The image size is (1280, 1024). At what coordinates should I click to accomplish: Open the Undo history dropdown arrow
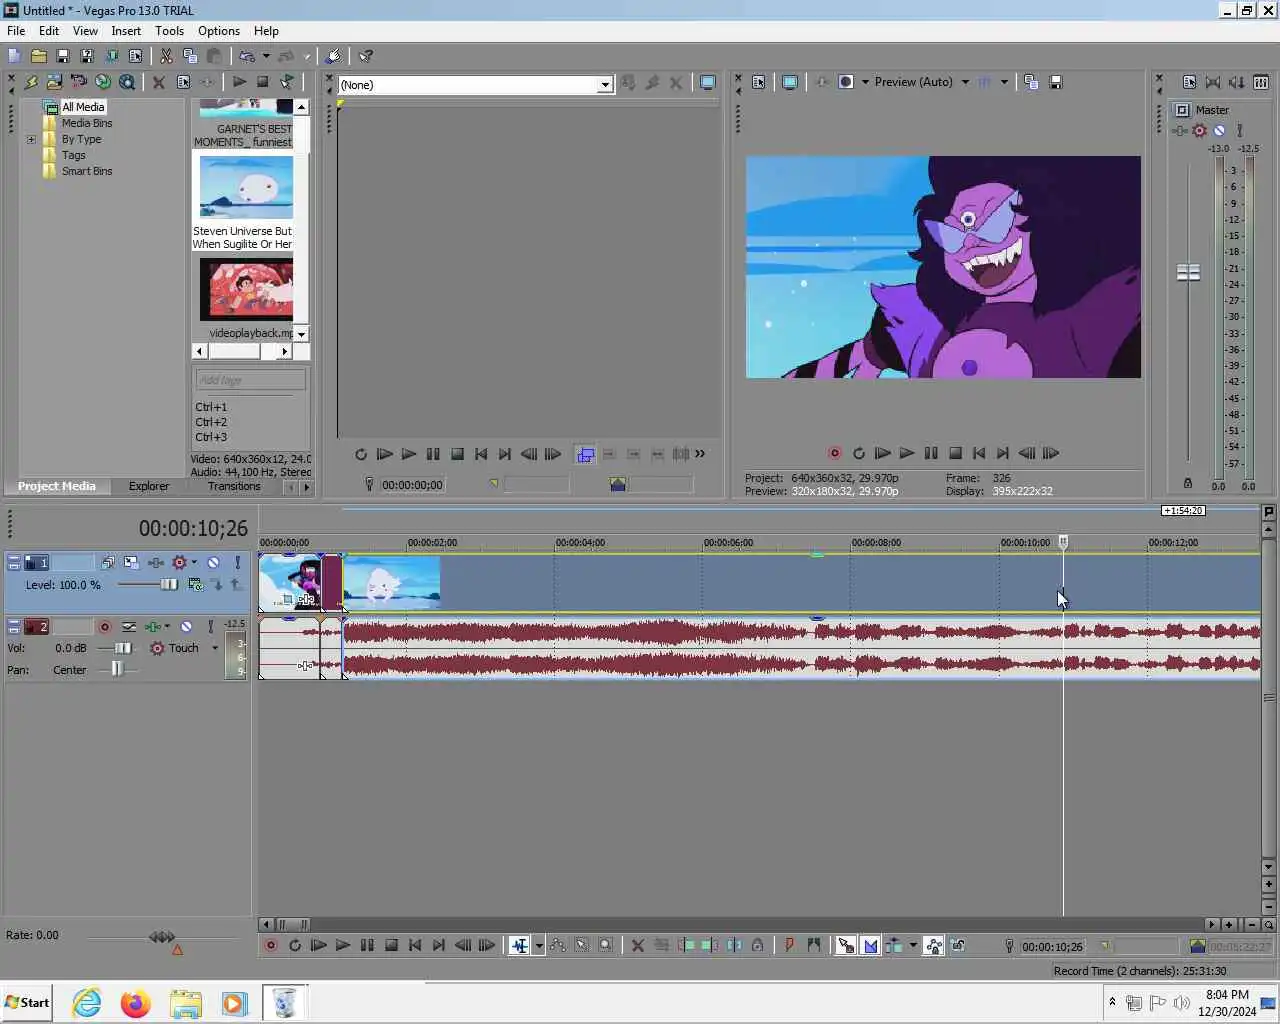tap(266, 56)
